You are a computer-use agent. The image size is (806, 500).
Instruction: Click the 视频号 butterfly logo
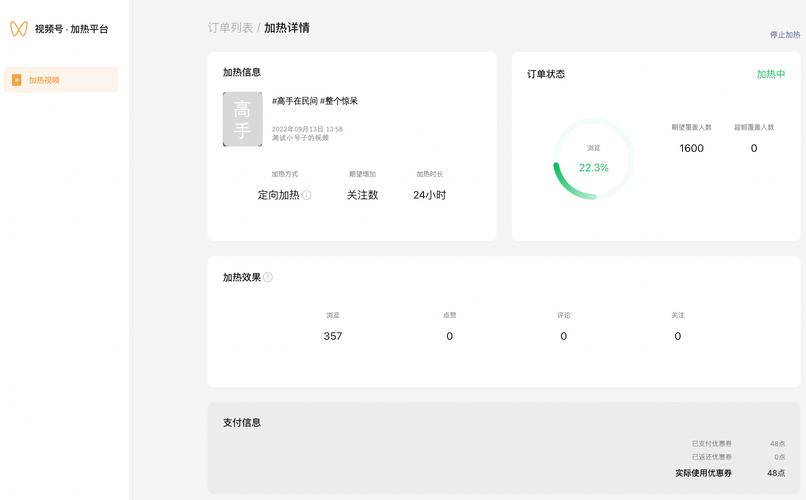[x=19, y=29]
